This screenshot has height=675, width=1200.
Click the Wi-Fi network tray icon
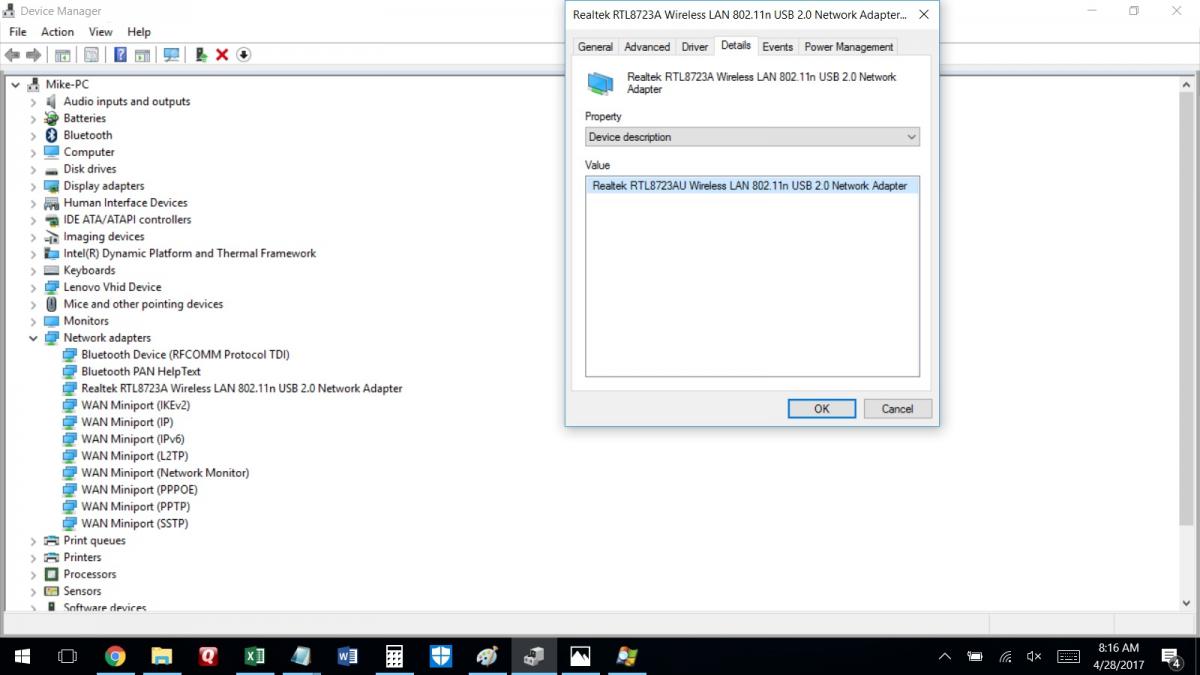coord(1005,656)
